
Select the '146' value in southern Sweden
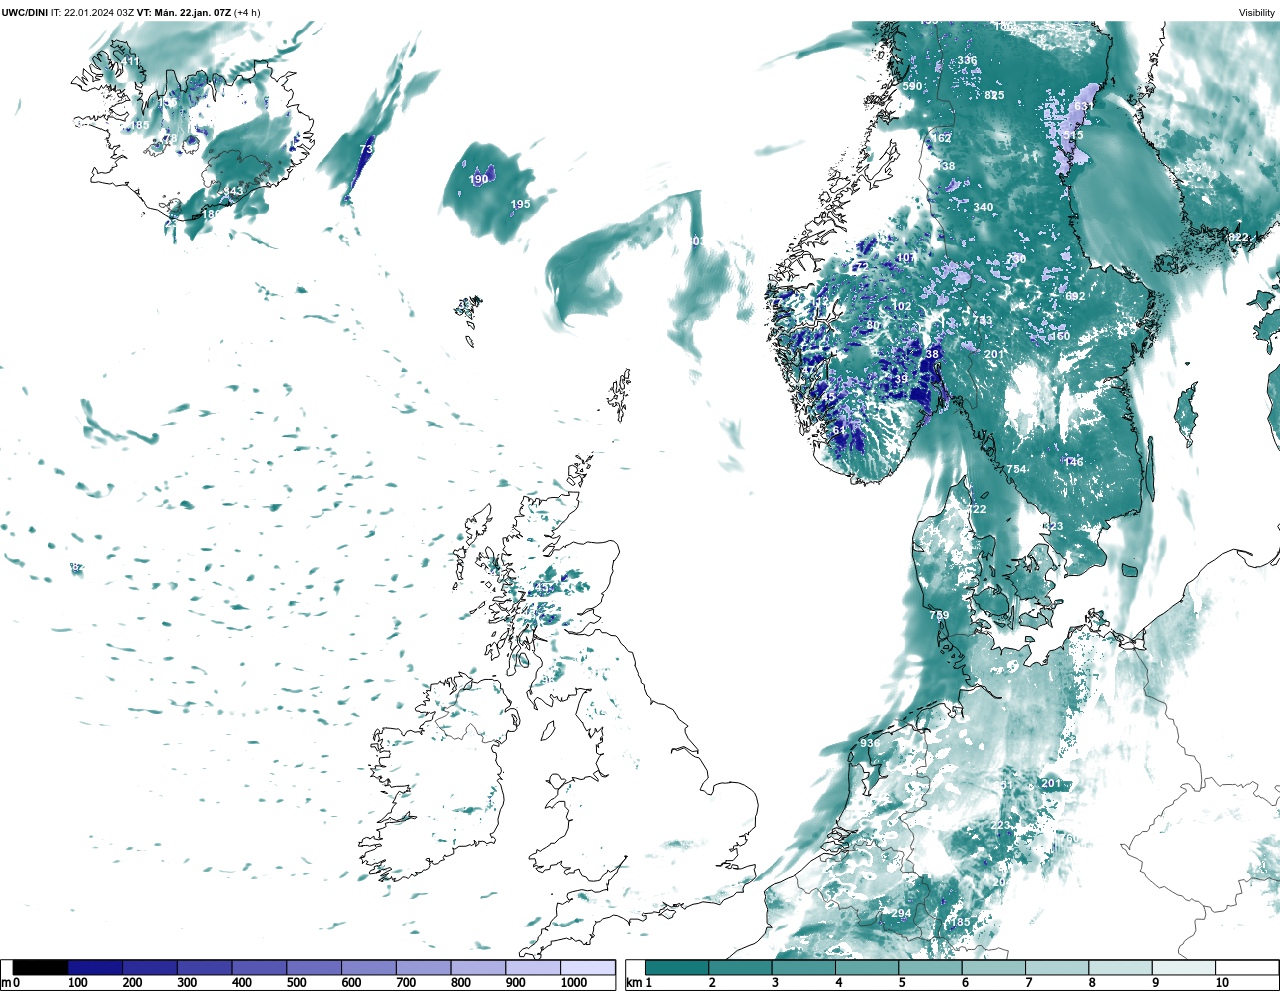[x=1074, y=462]
